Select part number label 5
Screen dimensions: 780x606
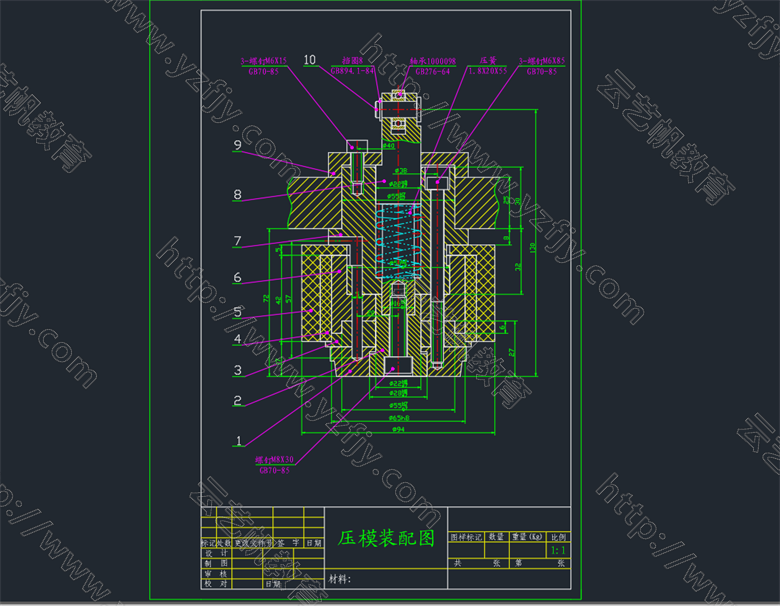point(238,312)
